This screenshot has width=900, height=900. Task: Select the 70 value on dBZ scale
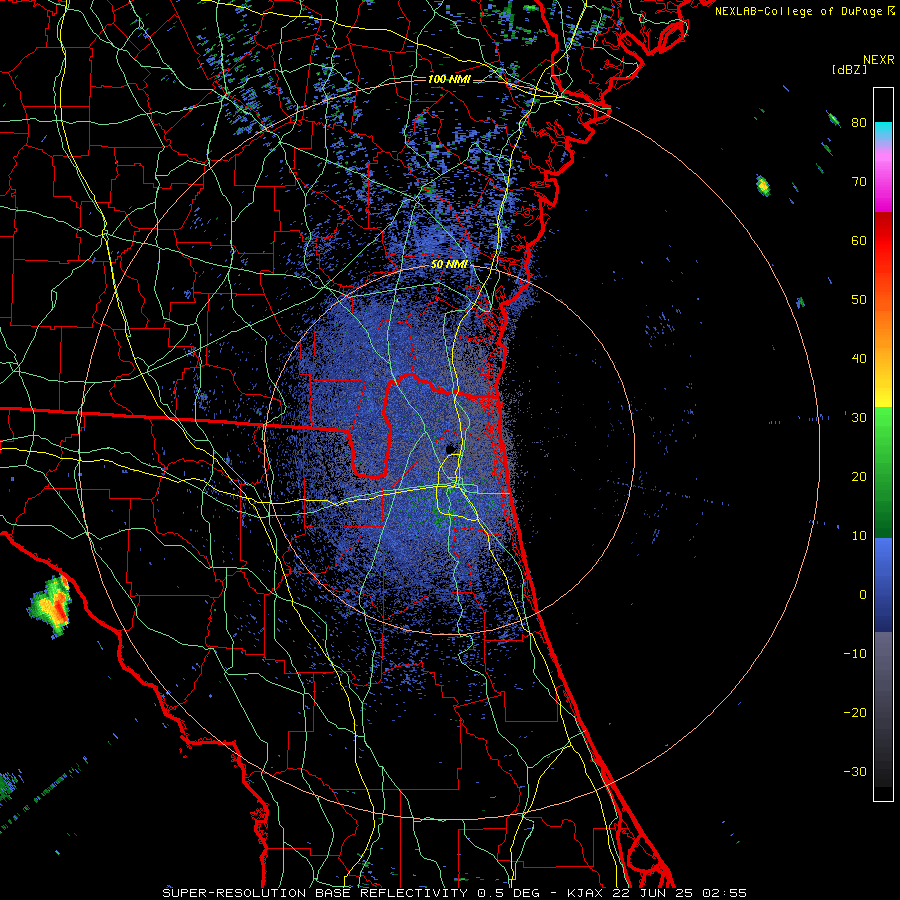(859, 181)
